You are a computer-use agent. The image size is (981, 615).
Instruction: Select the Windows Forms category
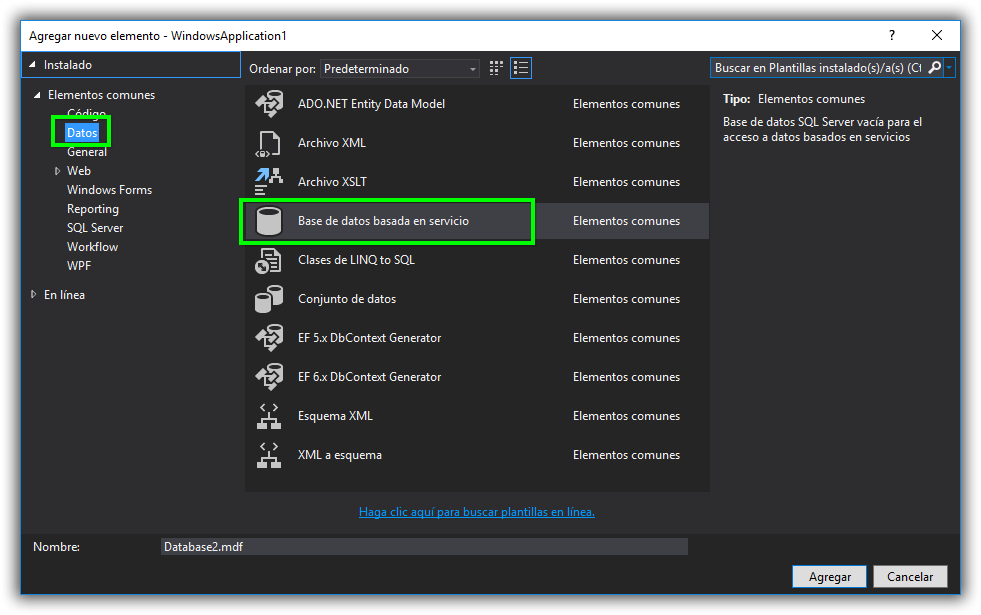[x=109, y=190]
